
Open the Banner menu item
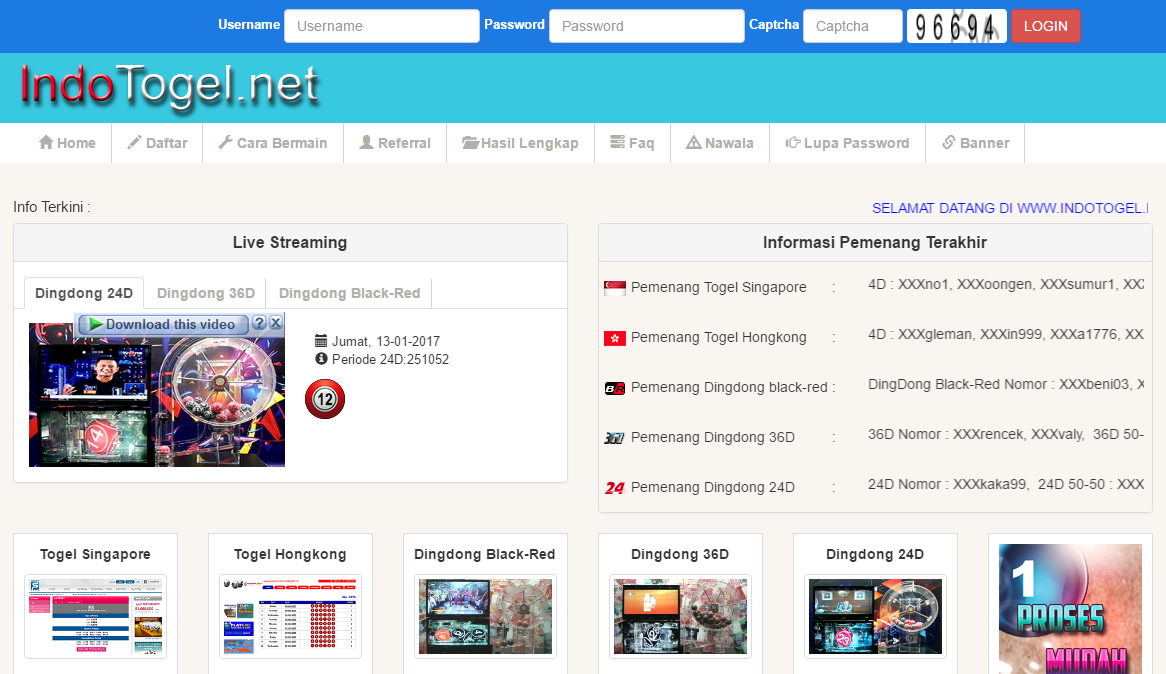tap(975, 143)
